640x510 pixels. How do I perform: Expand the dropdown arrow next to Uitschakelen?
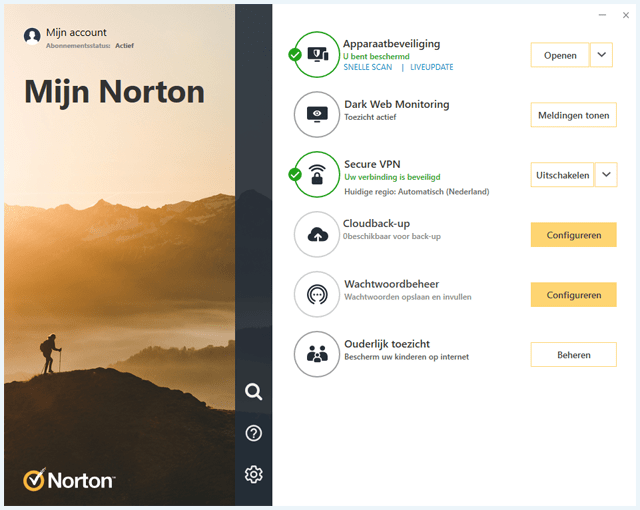click(606, 175)
